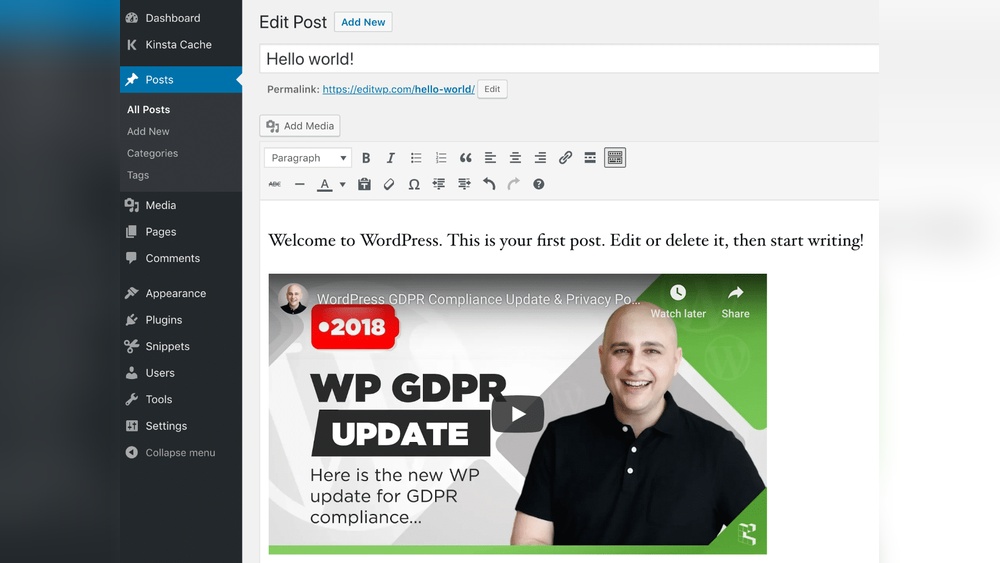Undo the last edit
1000x563 pixels.
(489, 184)
